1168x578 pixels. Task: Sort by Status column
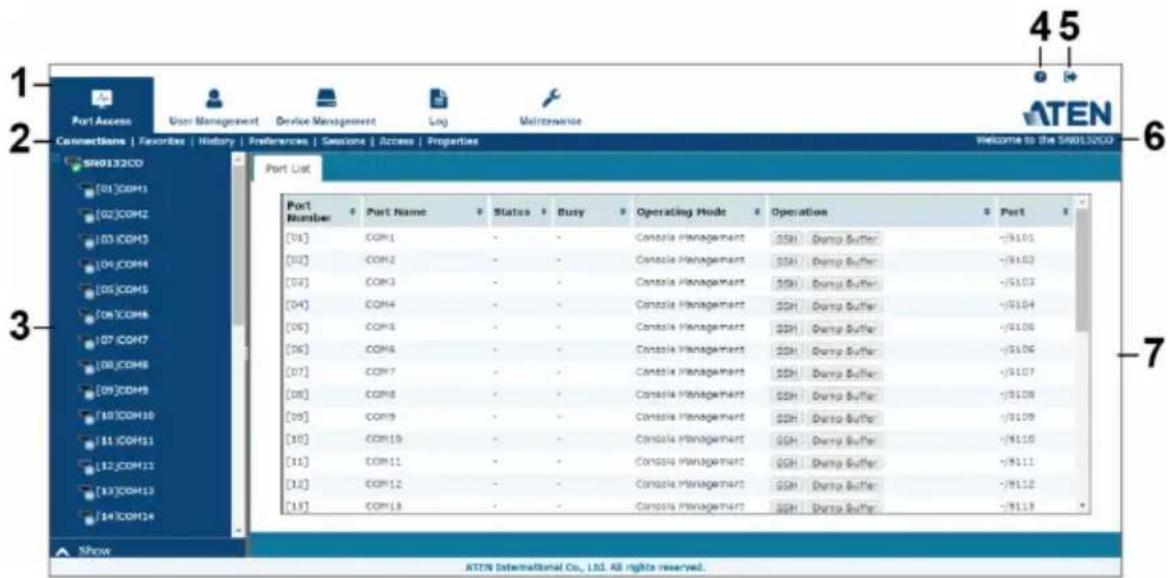(520, 212)
